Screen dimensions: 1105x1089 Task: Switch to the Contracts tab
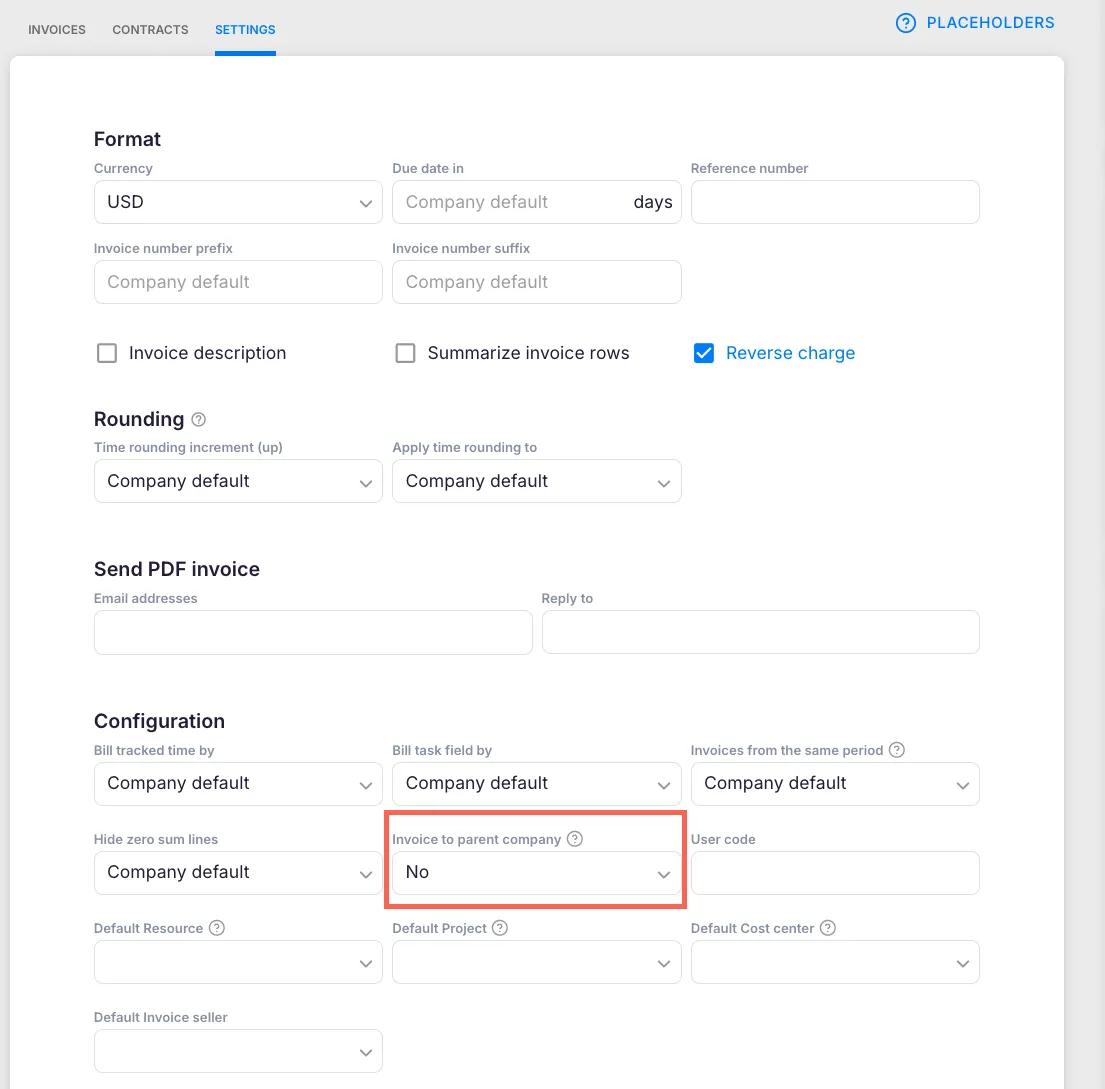click(x=150, y=30)
